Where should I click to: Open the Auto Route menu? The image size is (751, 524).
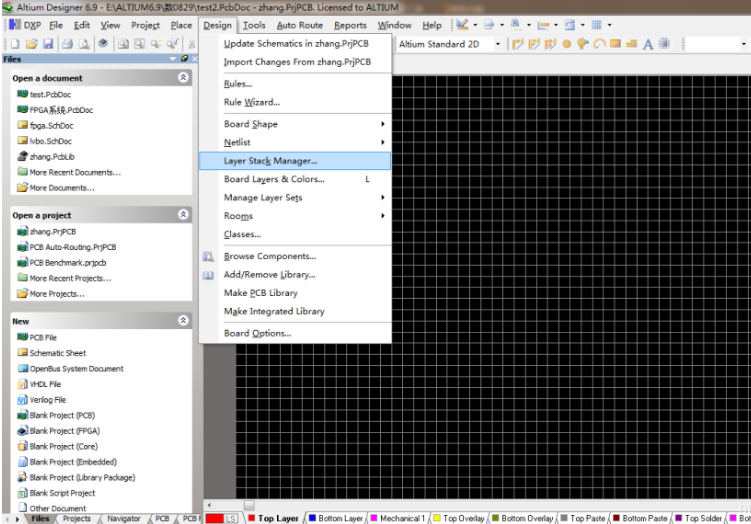(300, 25)
